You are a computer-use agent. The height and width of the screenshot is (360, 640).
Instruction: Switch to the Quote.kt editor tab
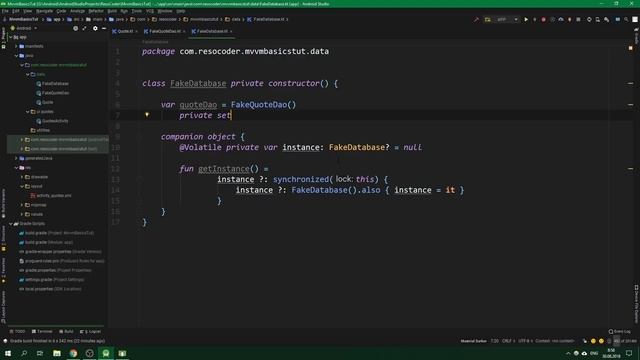click(x=125, y=31)
